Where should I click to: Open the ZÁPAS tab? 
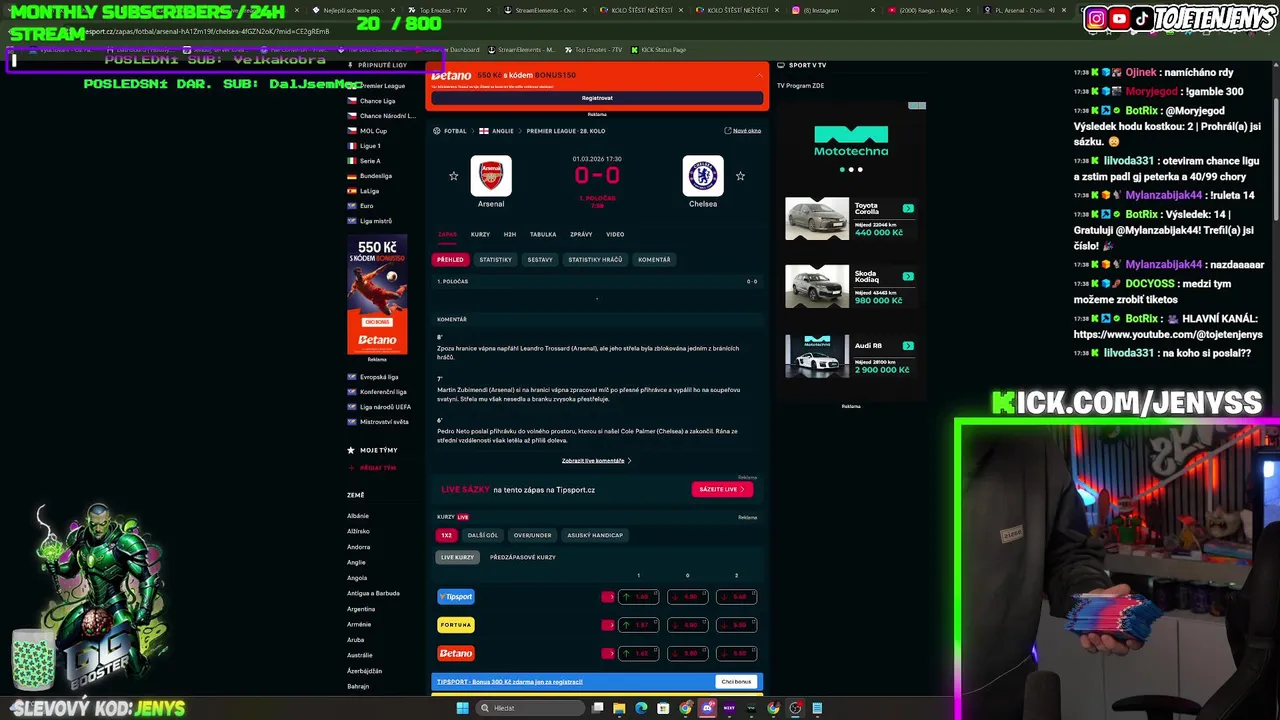coord(447,234)
